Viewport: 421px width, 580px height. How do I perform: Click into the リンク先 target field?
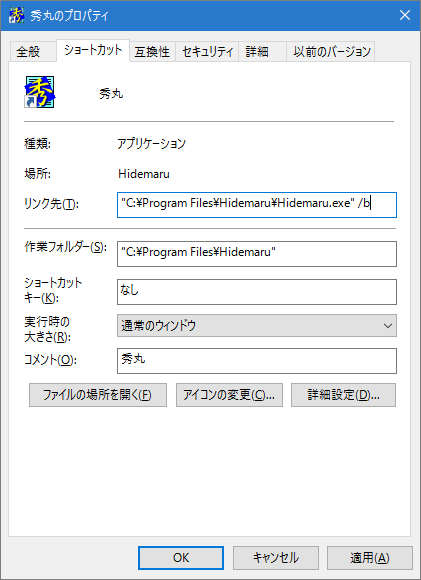(x=257, y=205)
